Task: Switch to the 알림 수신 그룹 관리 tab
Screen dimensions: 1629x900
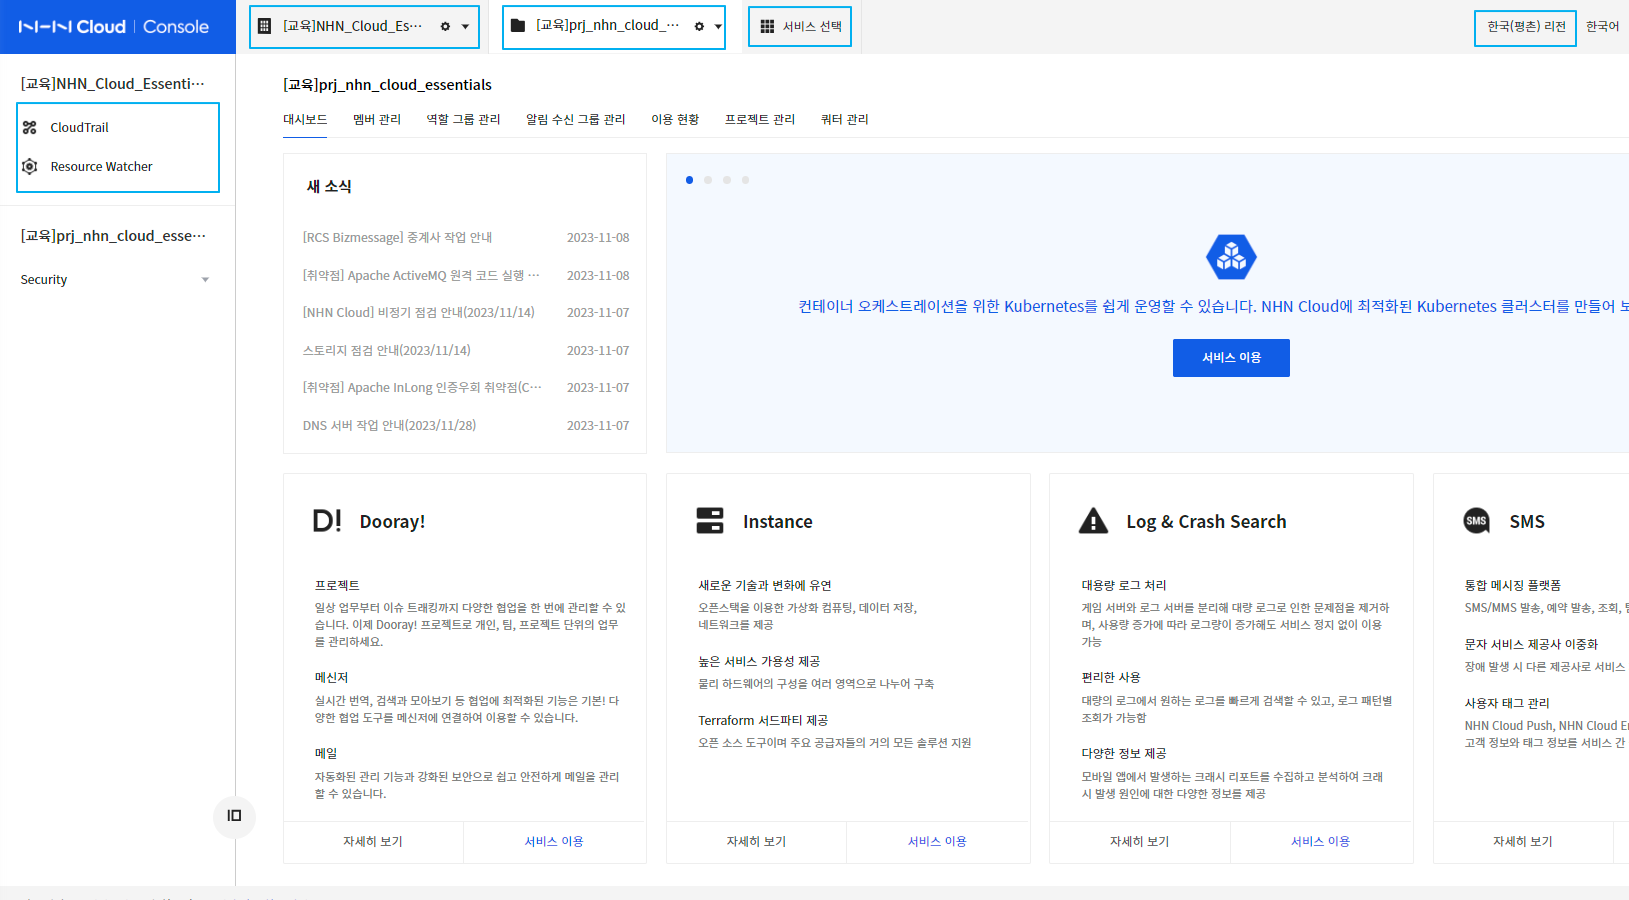Action: coord(576,120)
